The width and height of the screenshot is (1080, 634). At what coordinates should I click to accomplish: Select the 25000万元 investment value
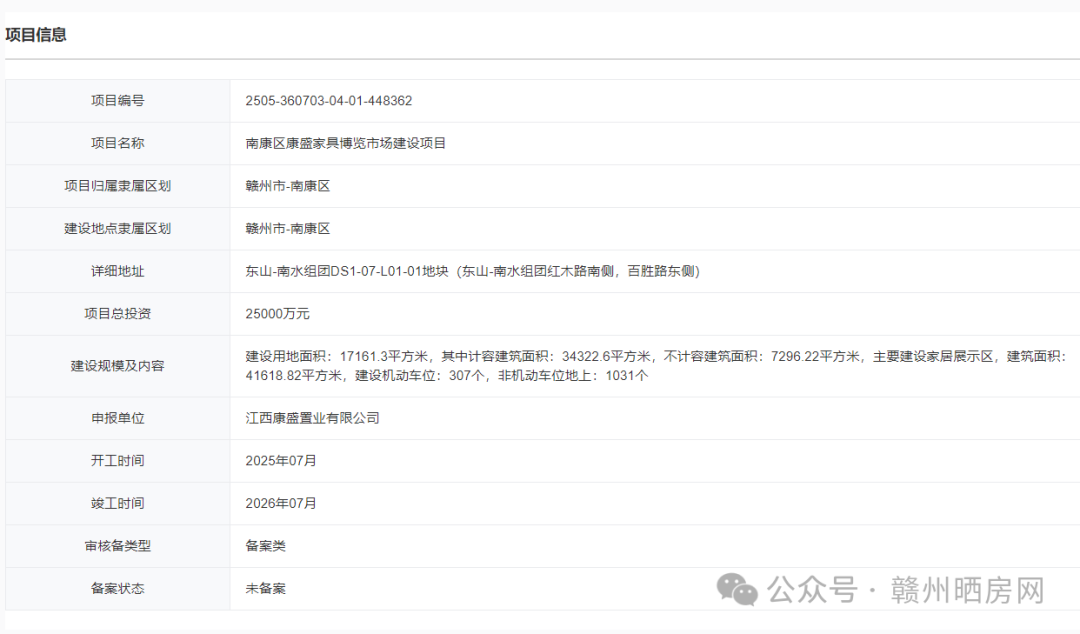(278, 314)
